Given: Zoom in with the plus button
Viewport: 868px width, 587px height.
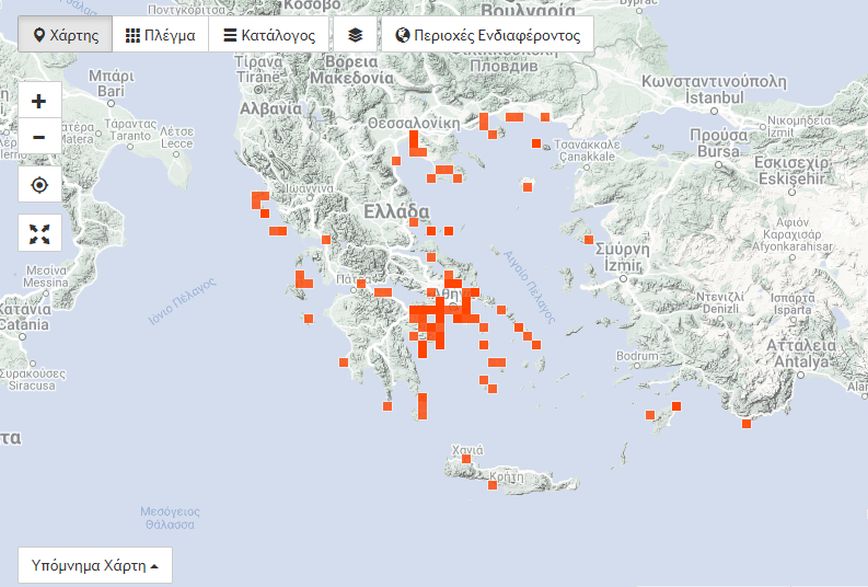Looking at the screenshot, I should tap(39, 101).
